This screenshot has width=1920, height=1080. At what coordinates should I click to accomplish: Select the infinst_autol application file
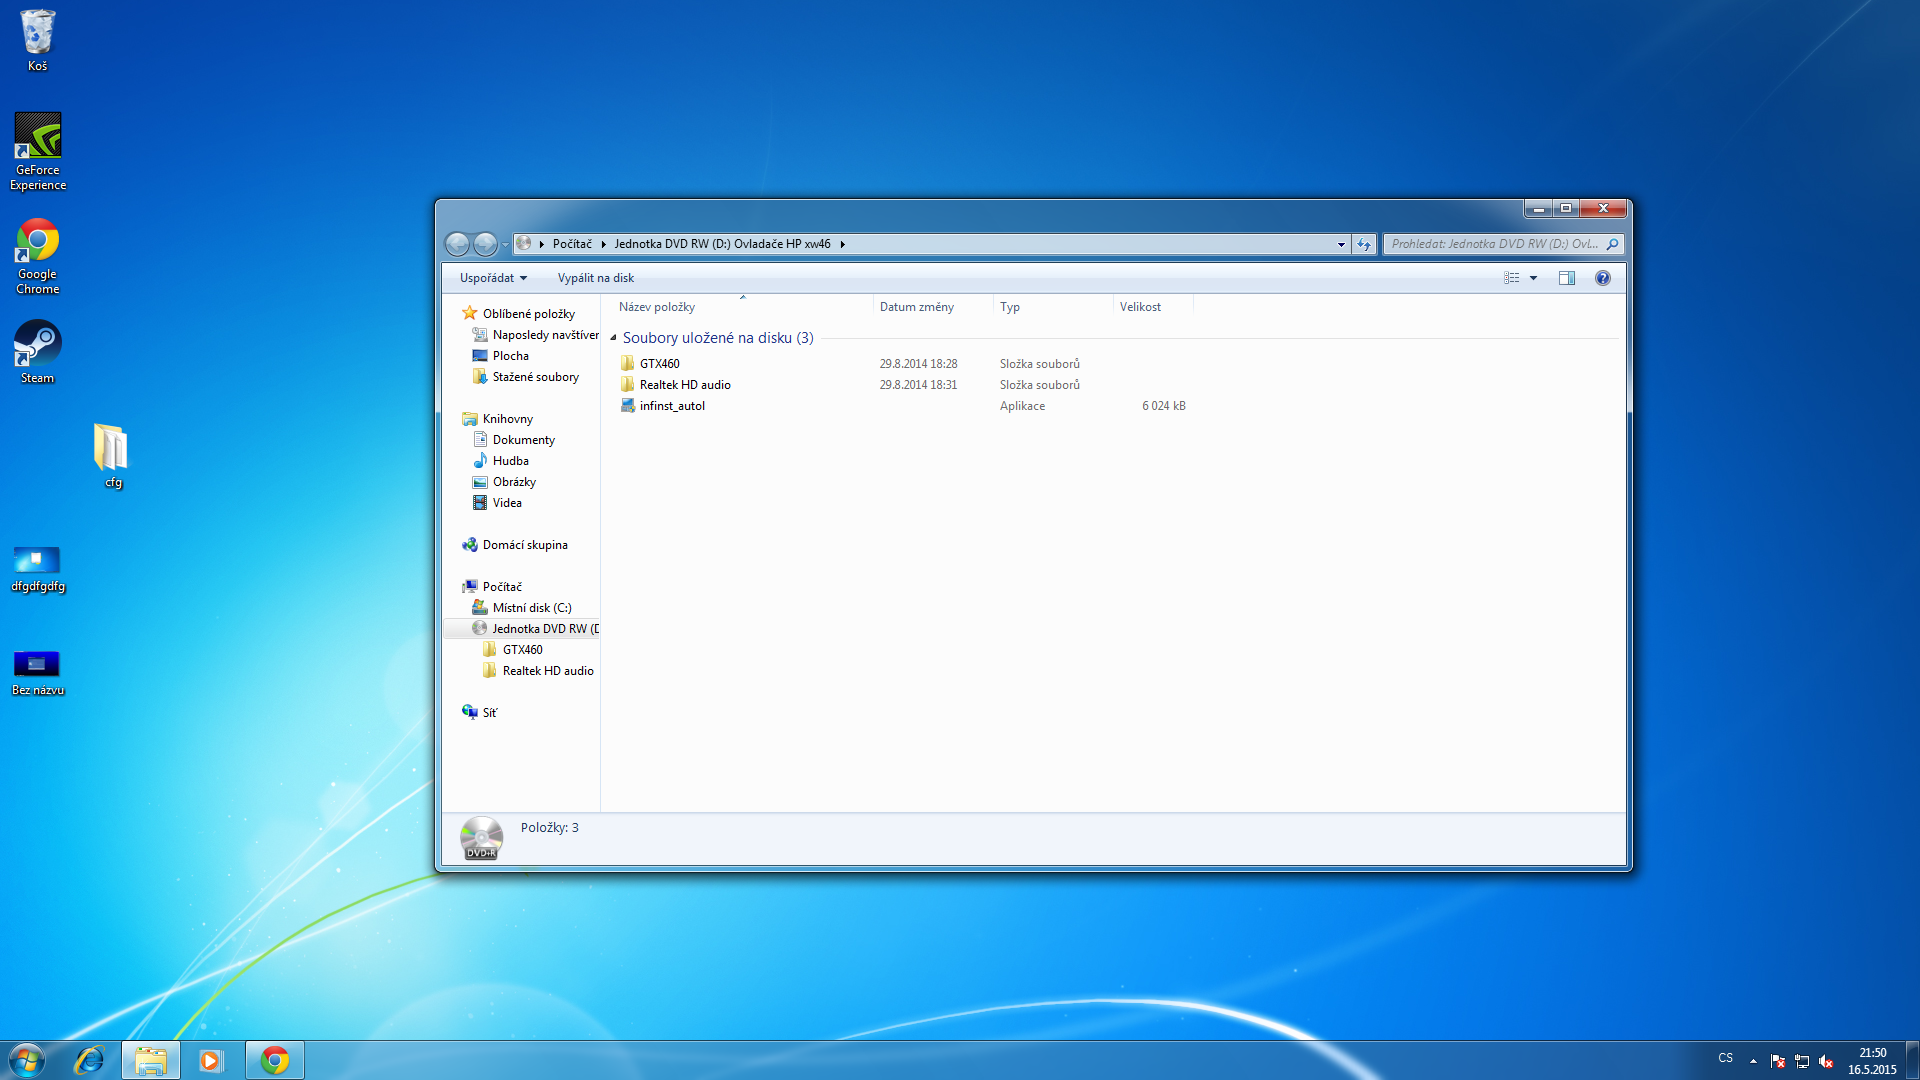(672, 406)
